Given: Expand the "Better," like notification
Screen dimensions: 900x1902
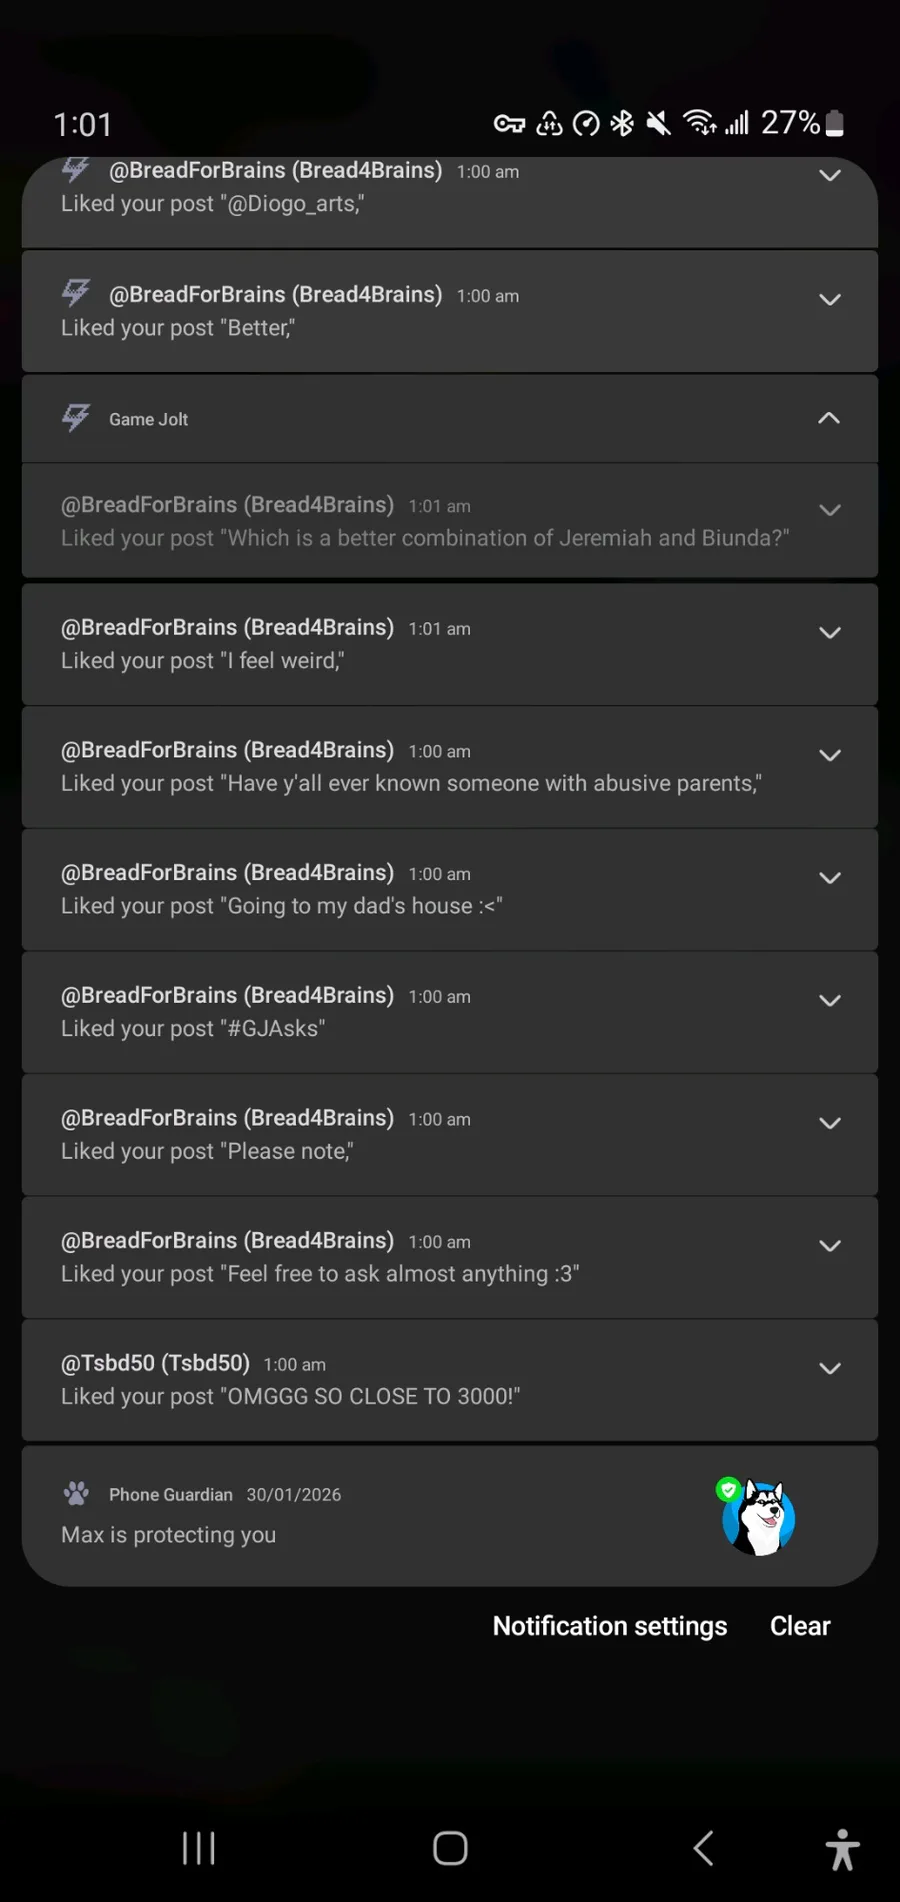Looking at the screenshot, I should point(829,299).
